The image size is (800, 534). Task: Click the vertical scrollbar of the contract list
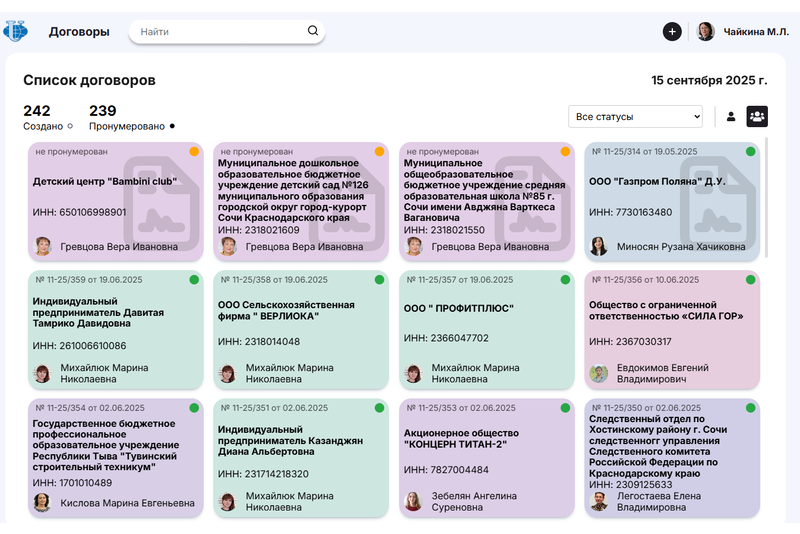pyautogui.click(x=766, y=199)
